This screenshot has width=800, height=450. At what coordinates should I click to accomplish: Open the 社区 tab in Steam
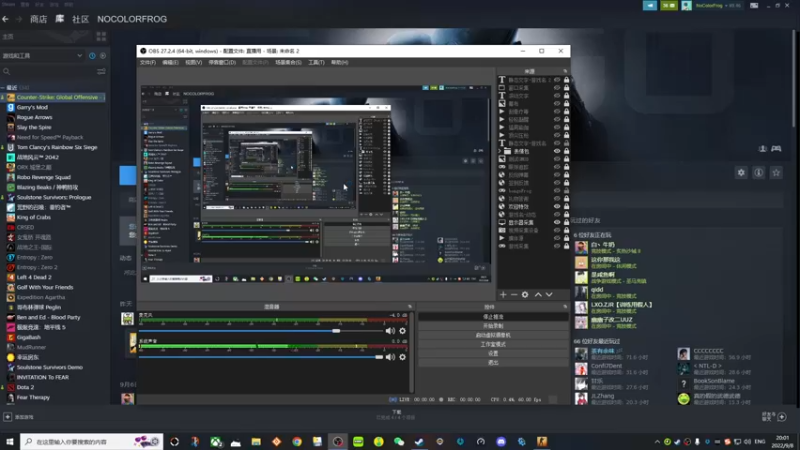coord(80,19)
